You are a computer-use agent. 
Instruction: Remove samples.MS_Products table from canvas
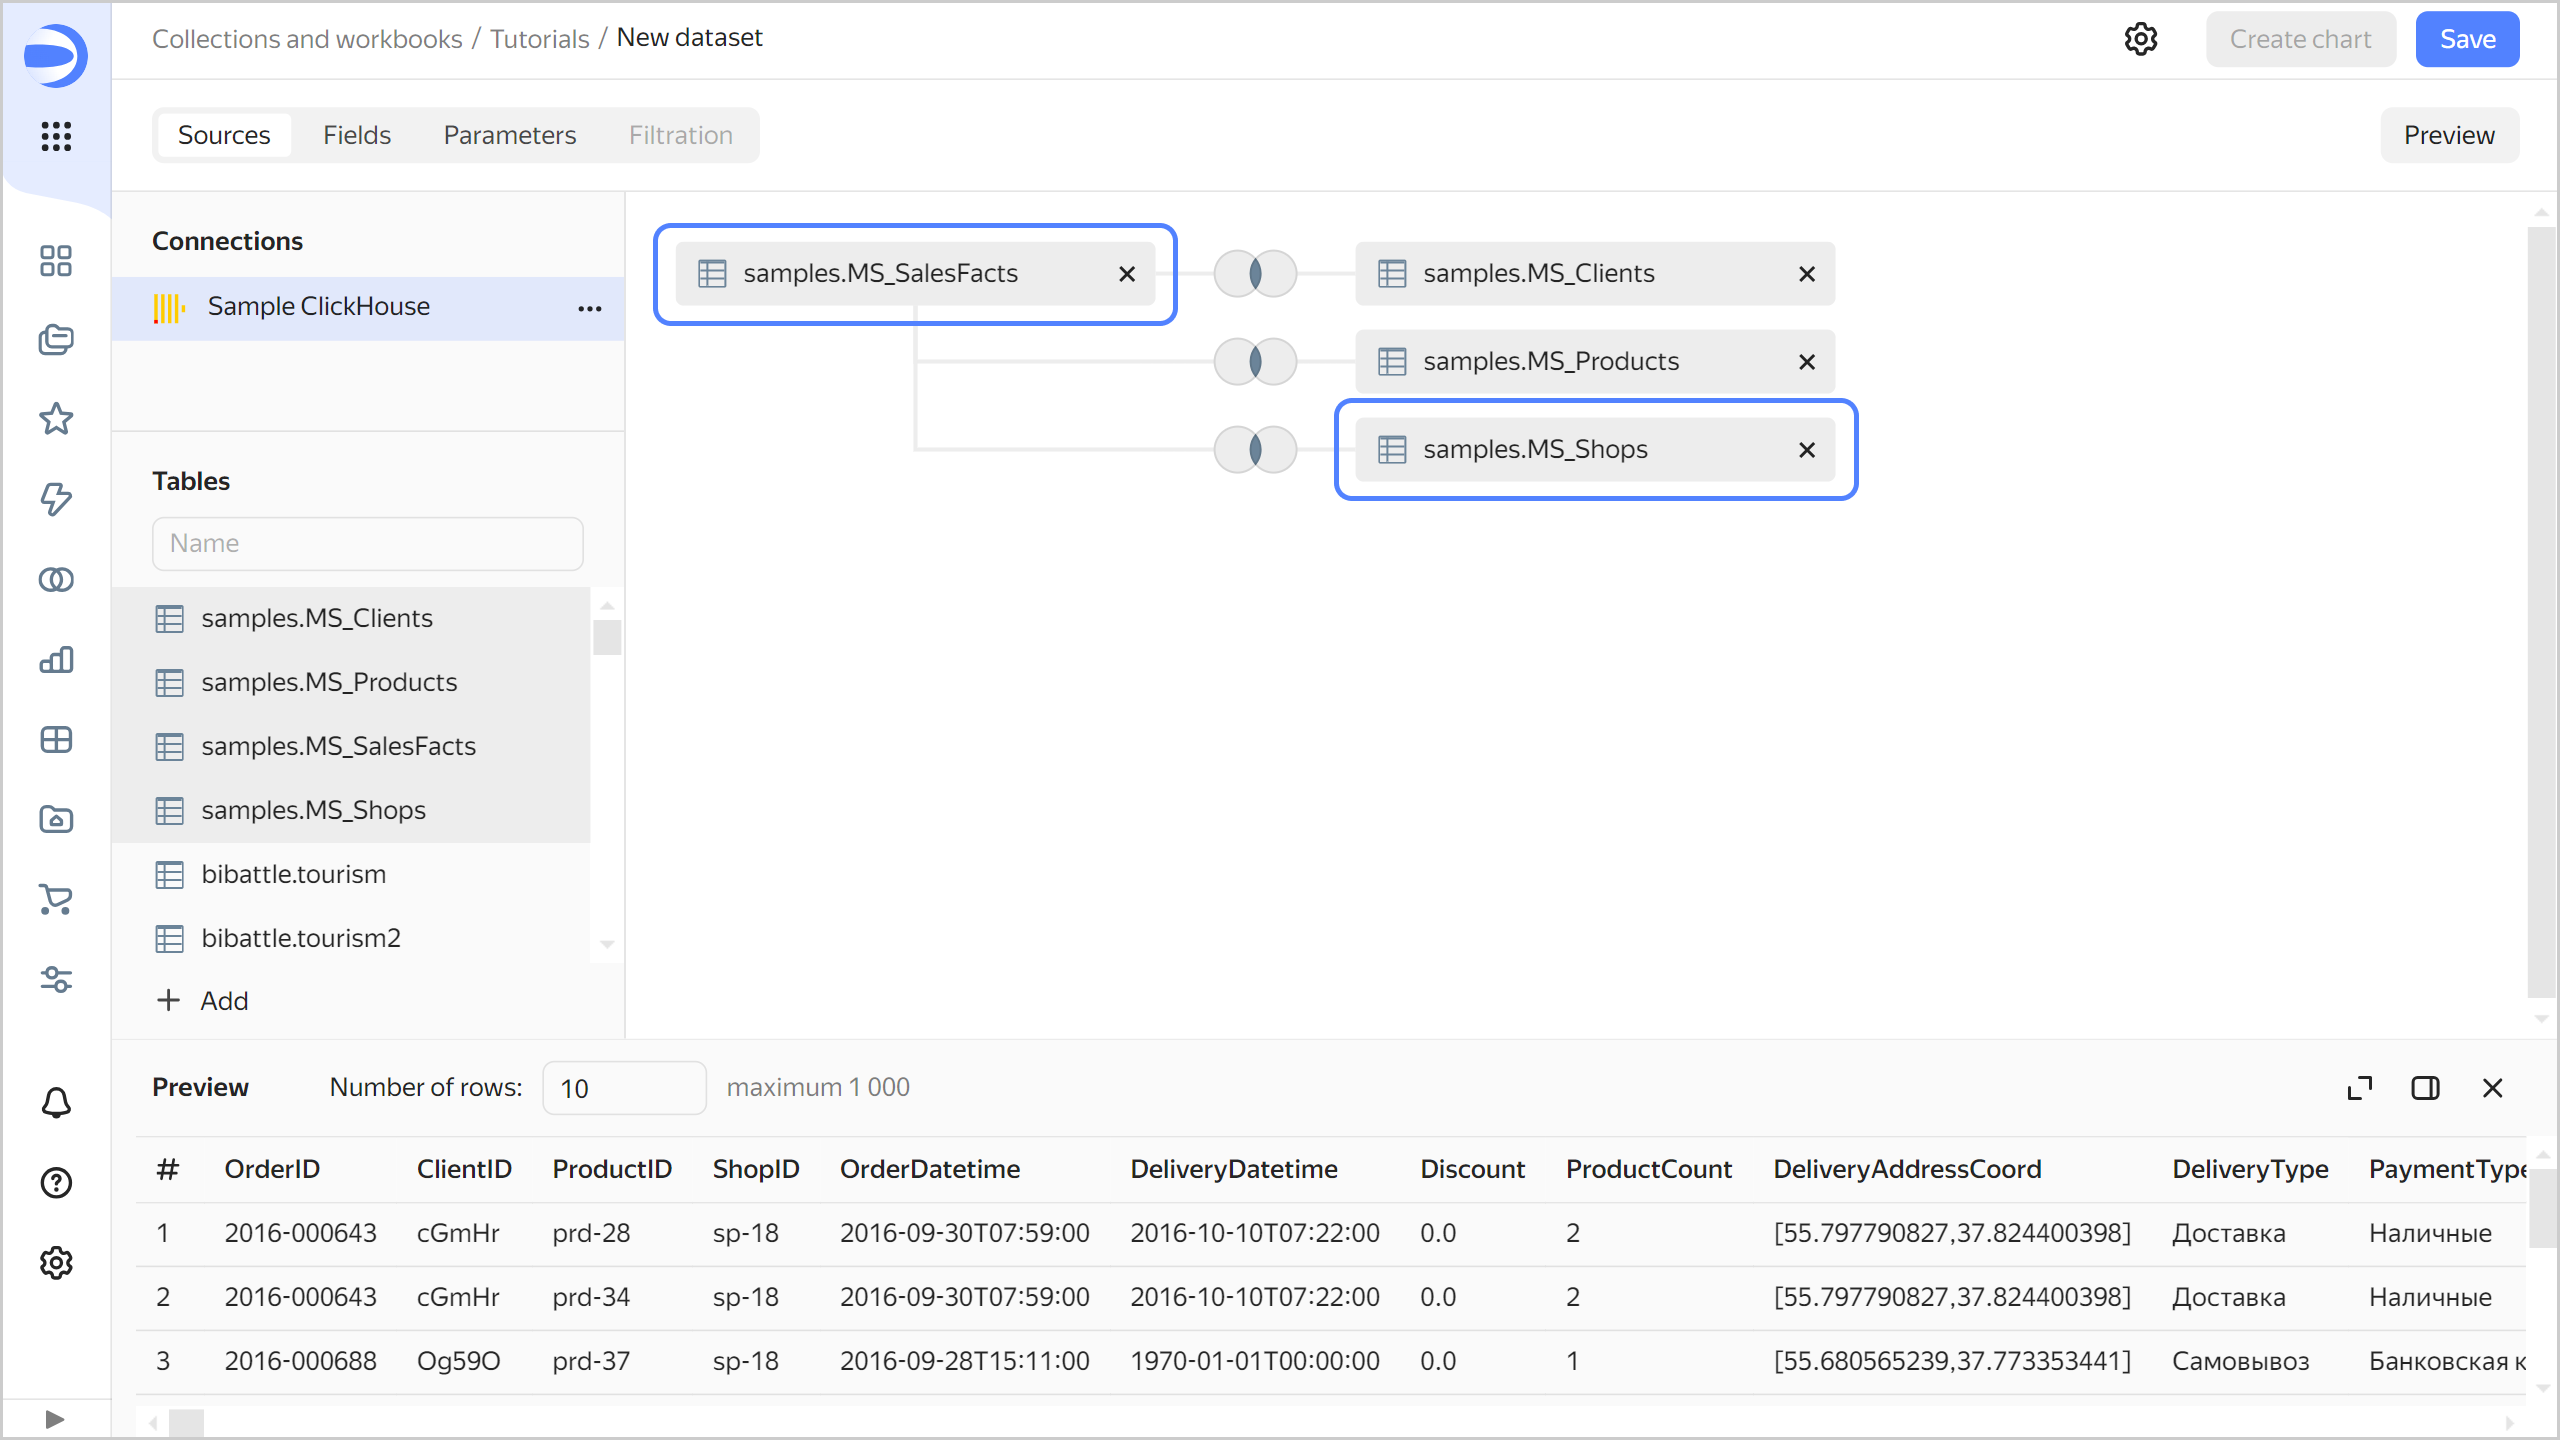pos(1806,362)
